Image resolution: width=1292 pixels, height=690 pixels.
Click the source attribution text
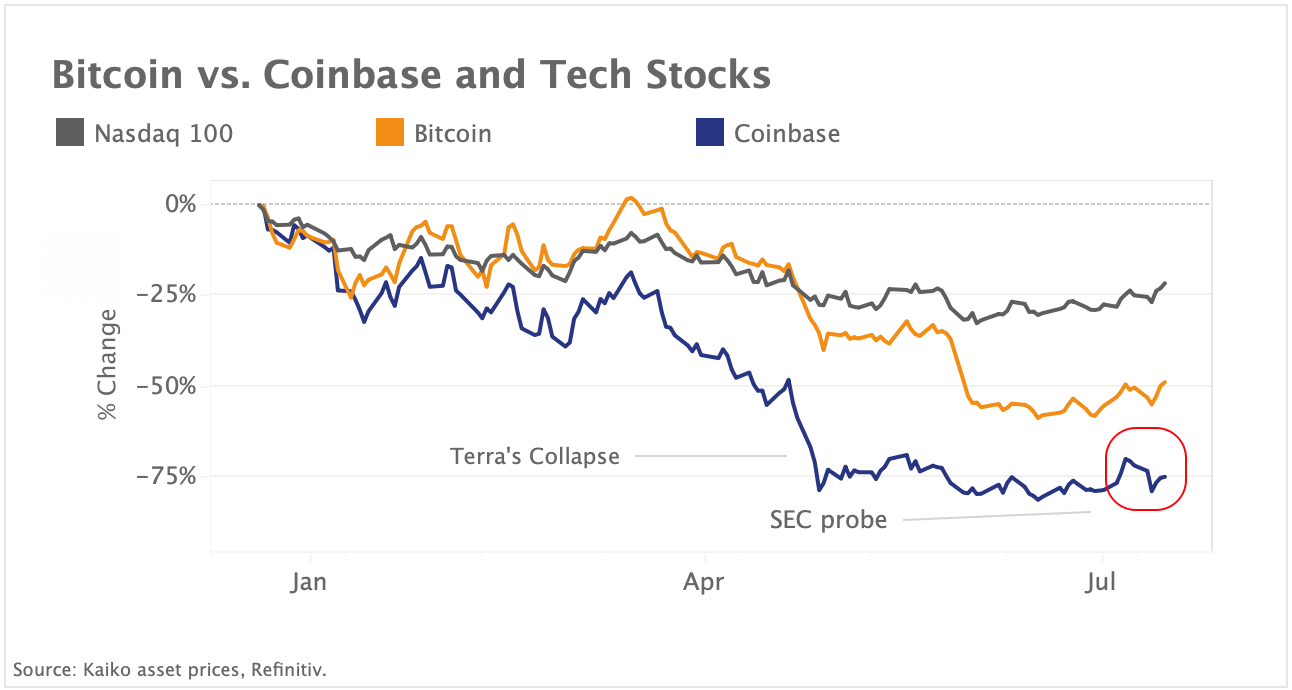point(170,669)
